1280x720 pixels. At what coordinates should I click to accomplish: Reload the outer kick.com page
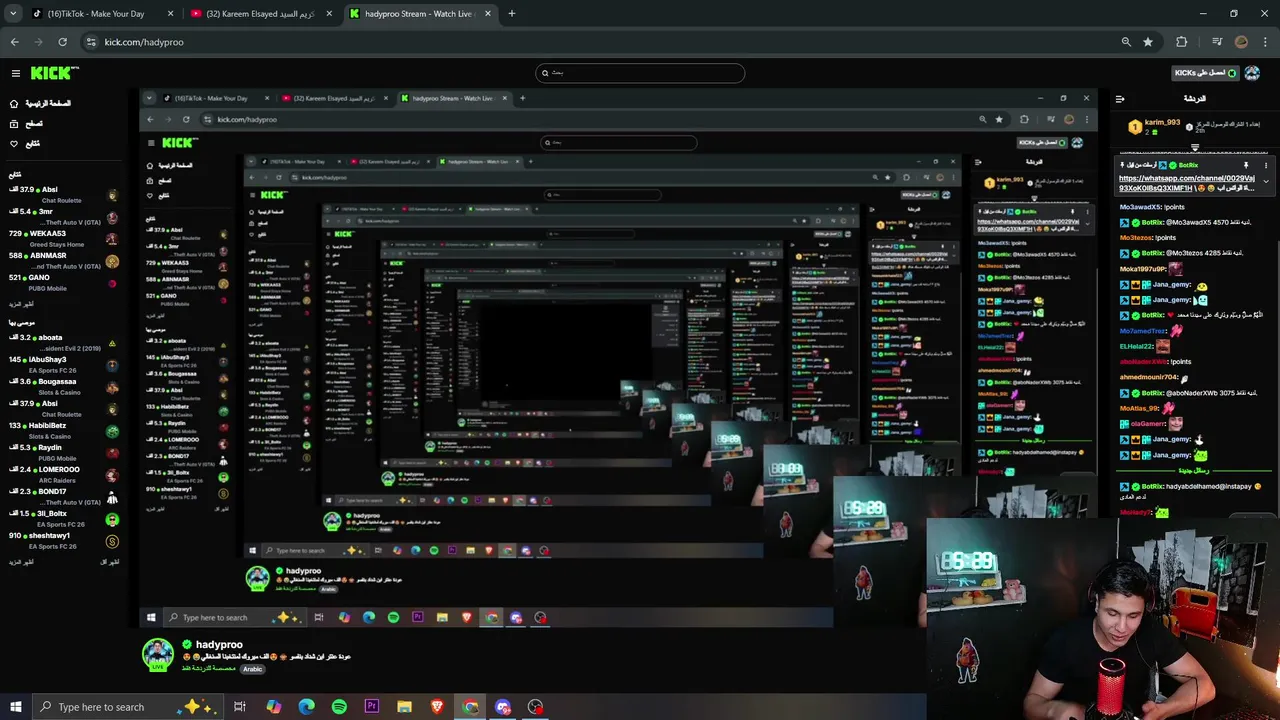point(62,42)
